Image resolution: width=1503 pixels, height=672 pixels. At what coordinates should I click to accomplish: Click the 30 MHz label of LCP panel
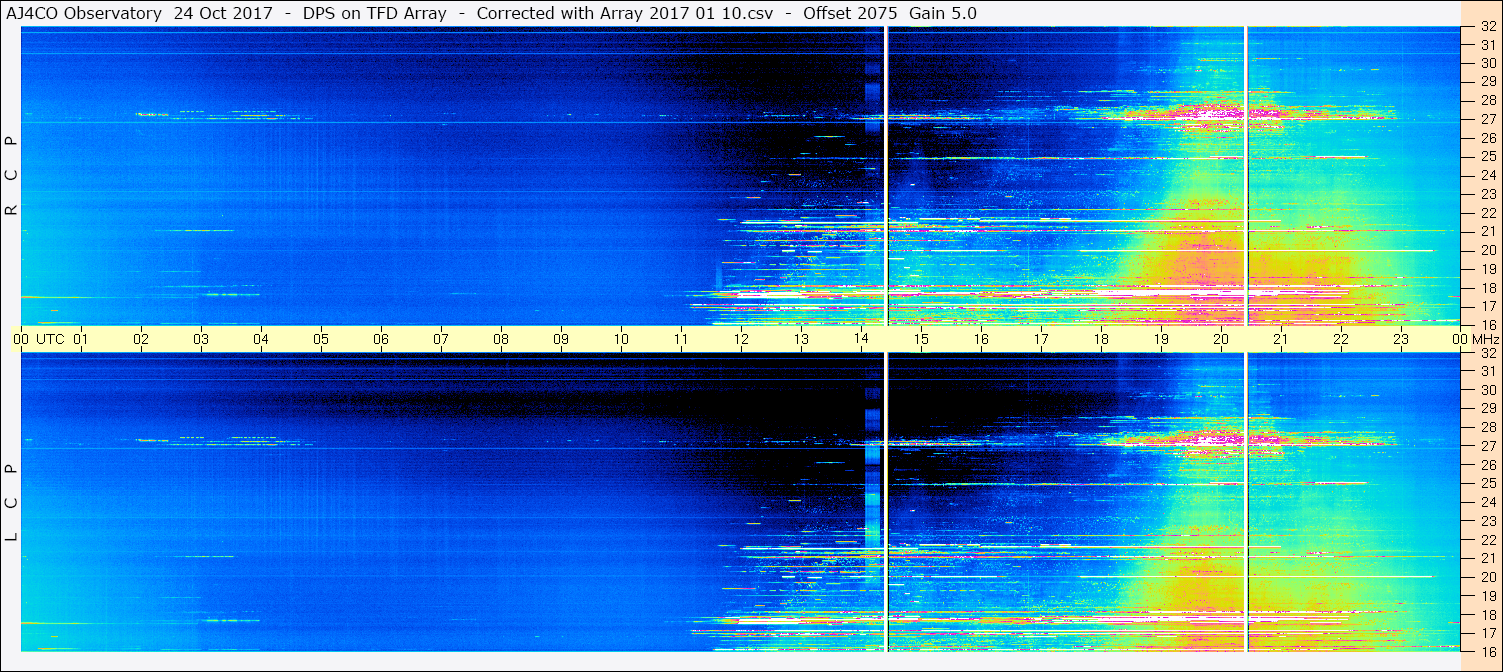tap(1487, 390)
